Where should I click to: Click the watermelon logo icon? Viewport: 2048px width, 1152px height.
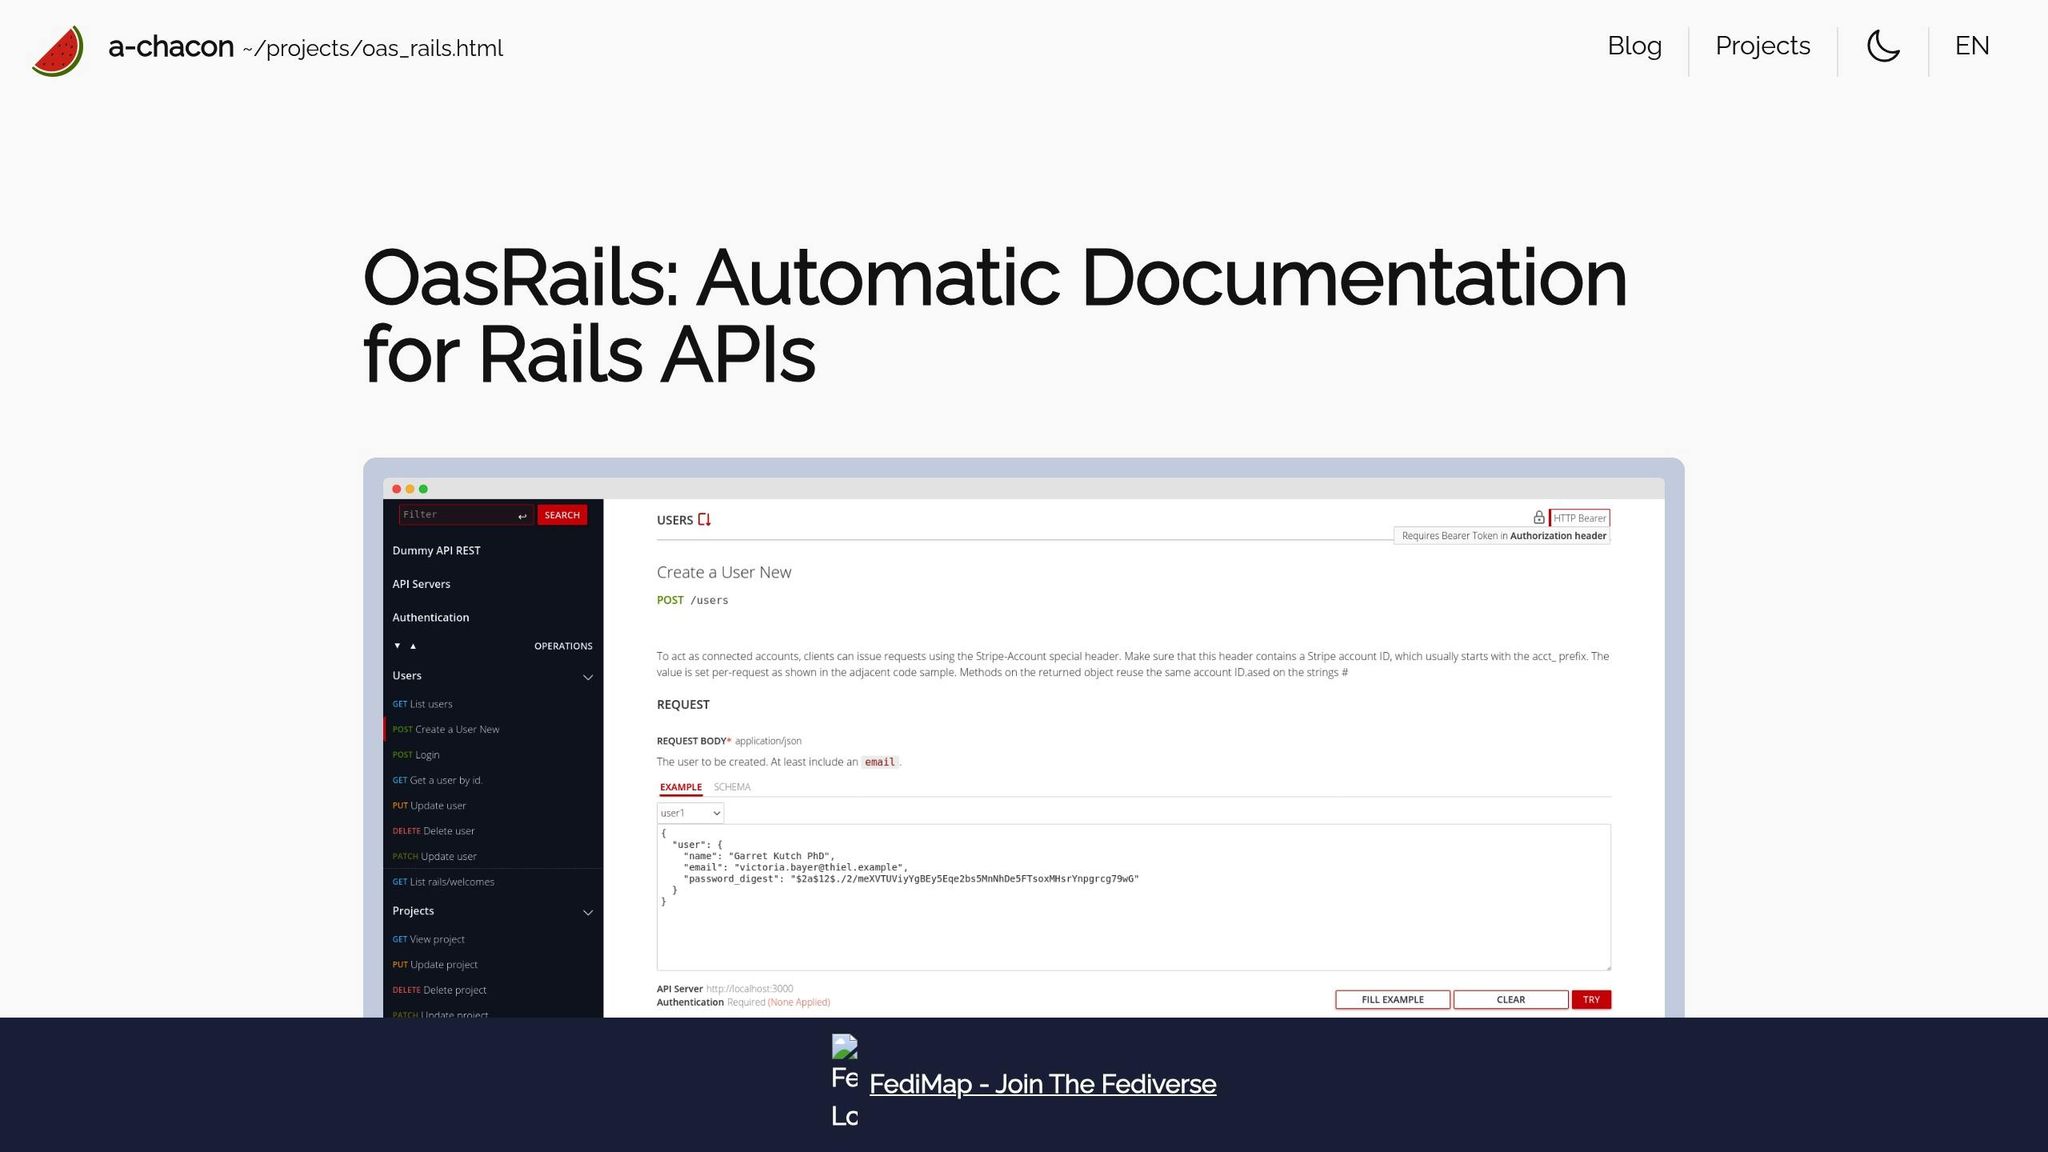tap(57, 50)
